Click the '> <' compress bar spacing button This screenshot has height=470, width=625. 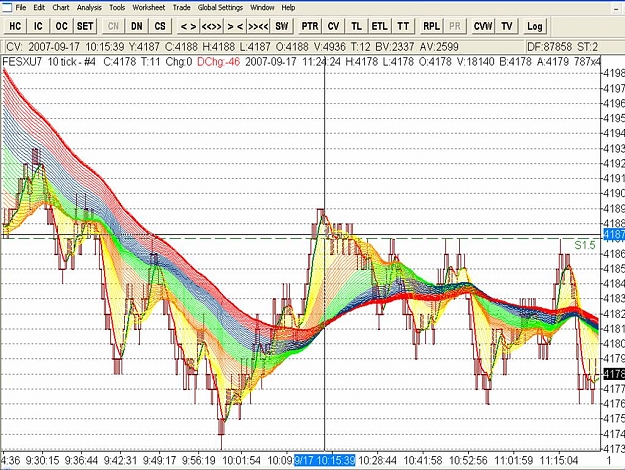235,26
